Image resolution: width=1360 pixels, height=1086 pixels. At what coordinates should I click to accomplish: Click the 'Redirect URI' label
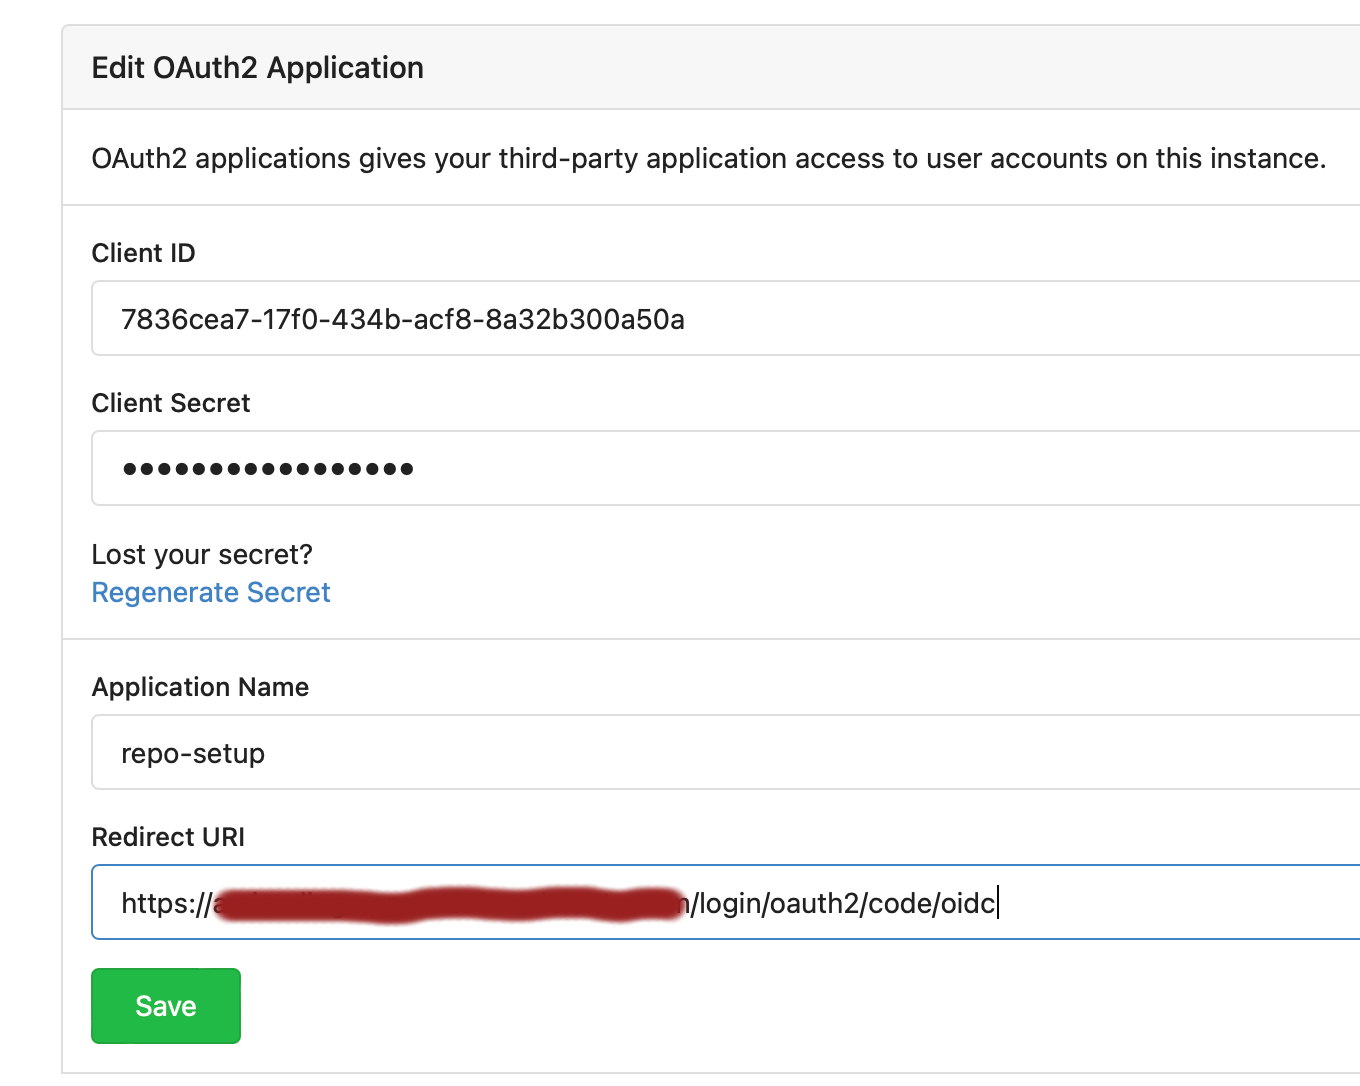click(168, 837)
